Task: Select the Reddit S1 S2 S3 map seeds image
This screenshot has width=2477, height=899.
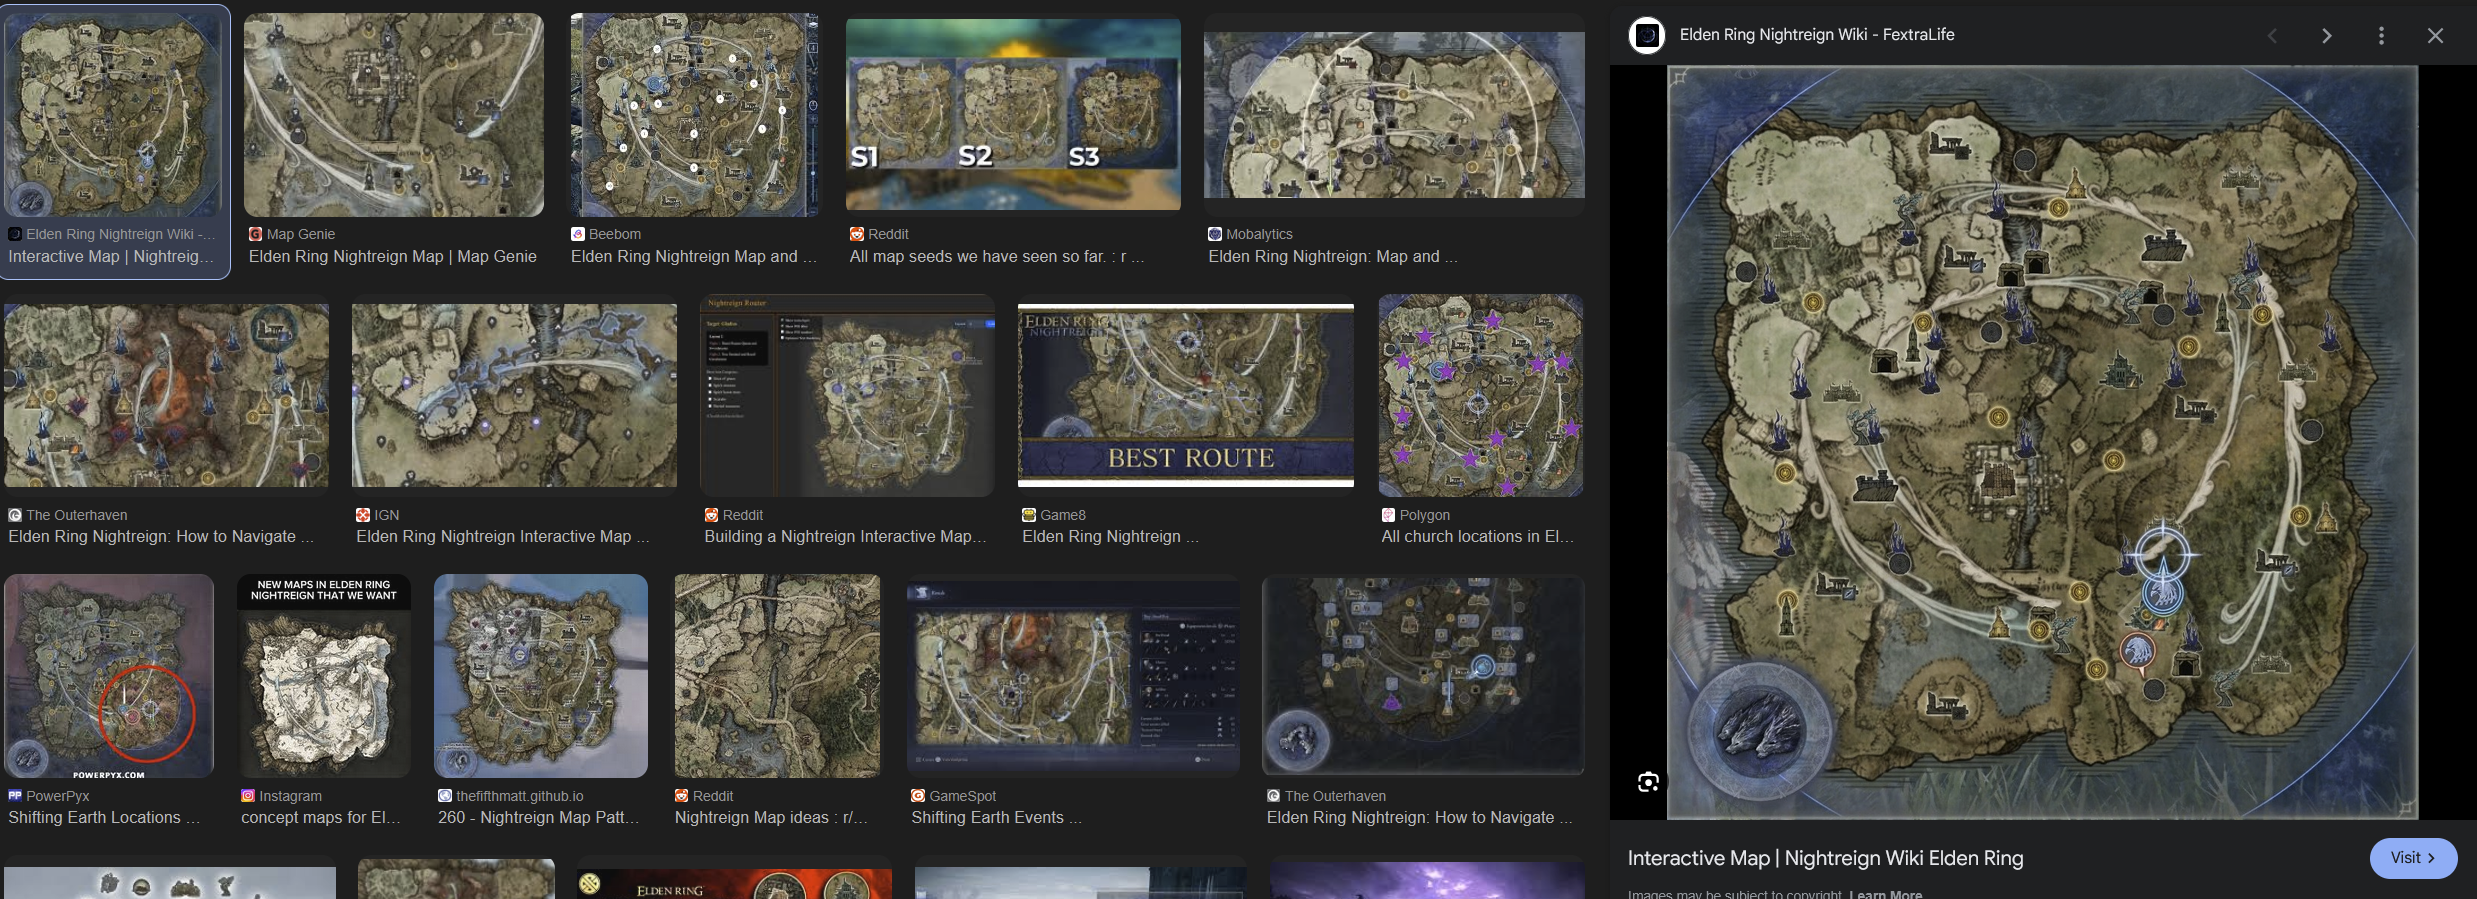Action: coord(1013,115)
